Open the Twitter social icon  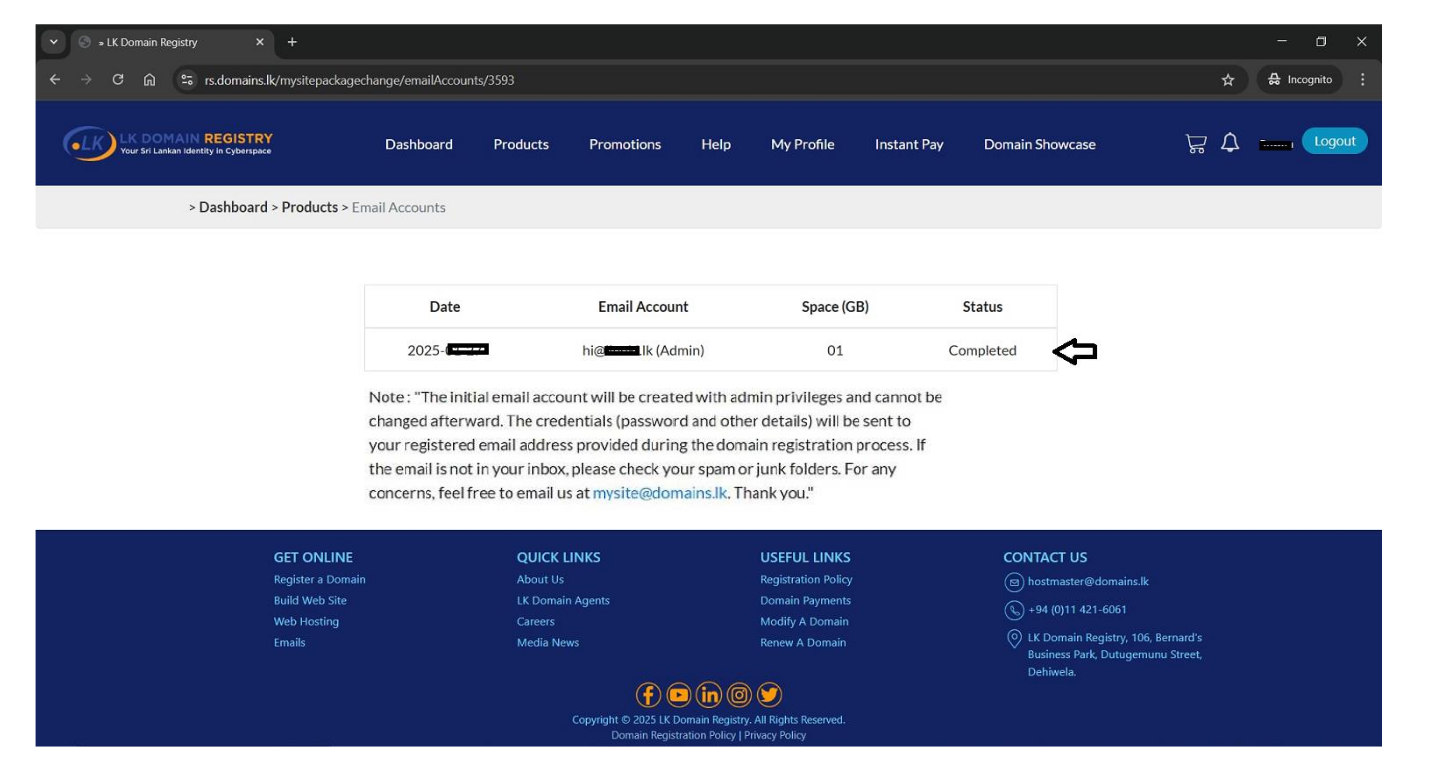tap(769, 695)
